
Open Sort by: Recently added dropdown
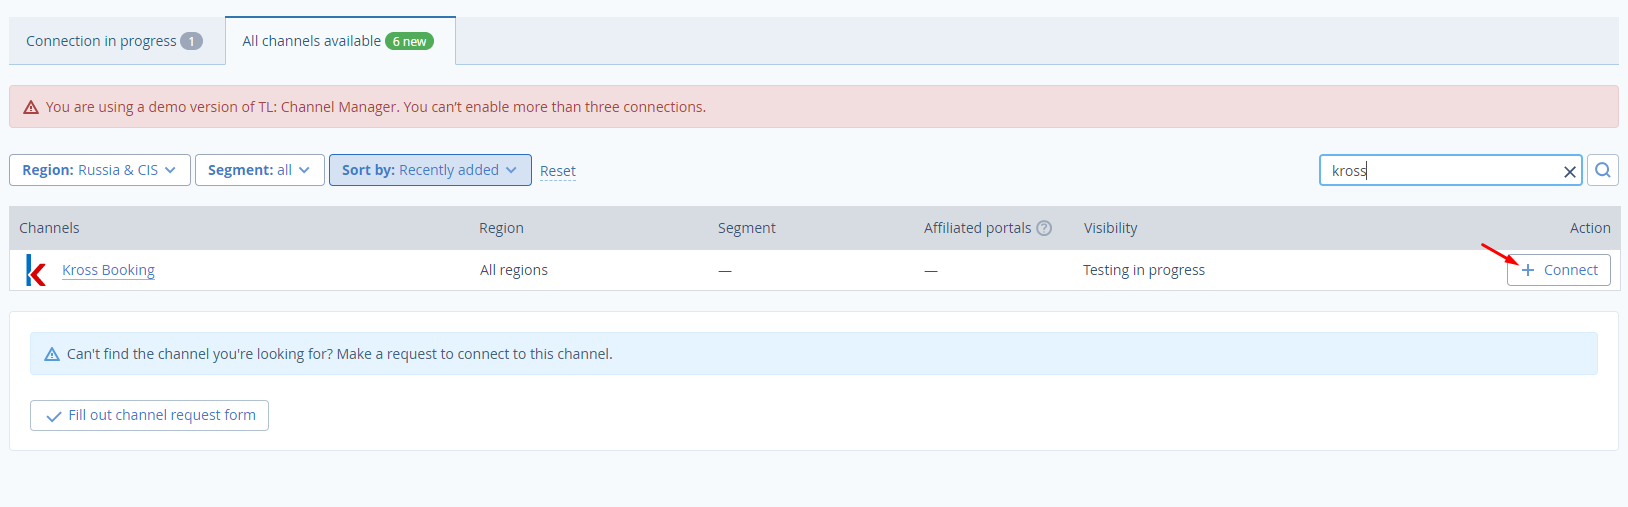click(430, 170)
